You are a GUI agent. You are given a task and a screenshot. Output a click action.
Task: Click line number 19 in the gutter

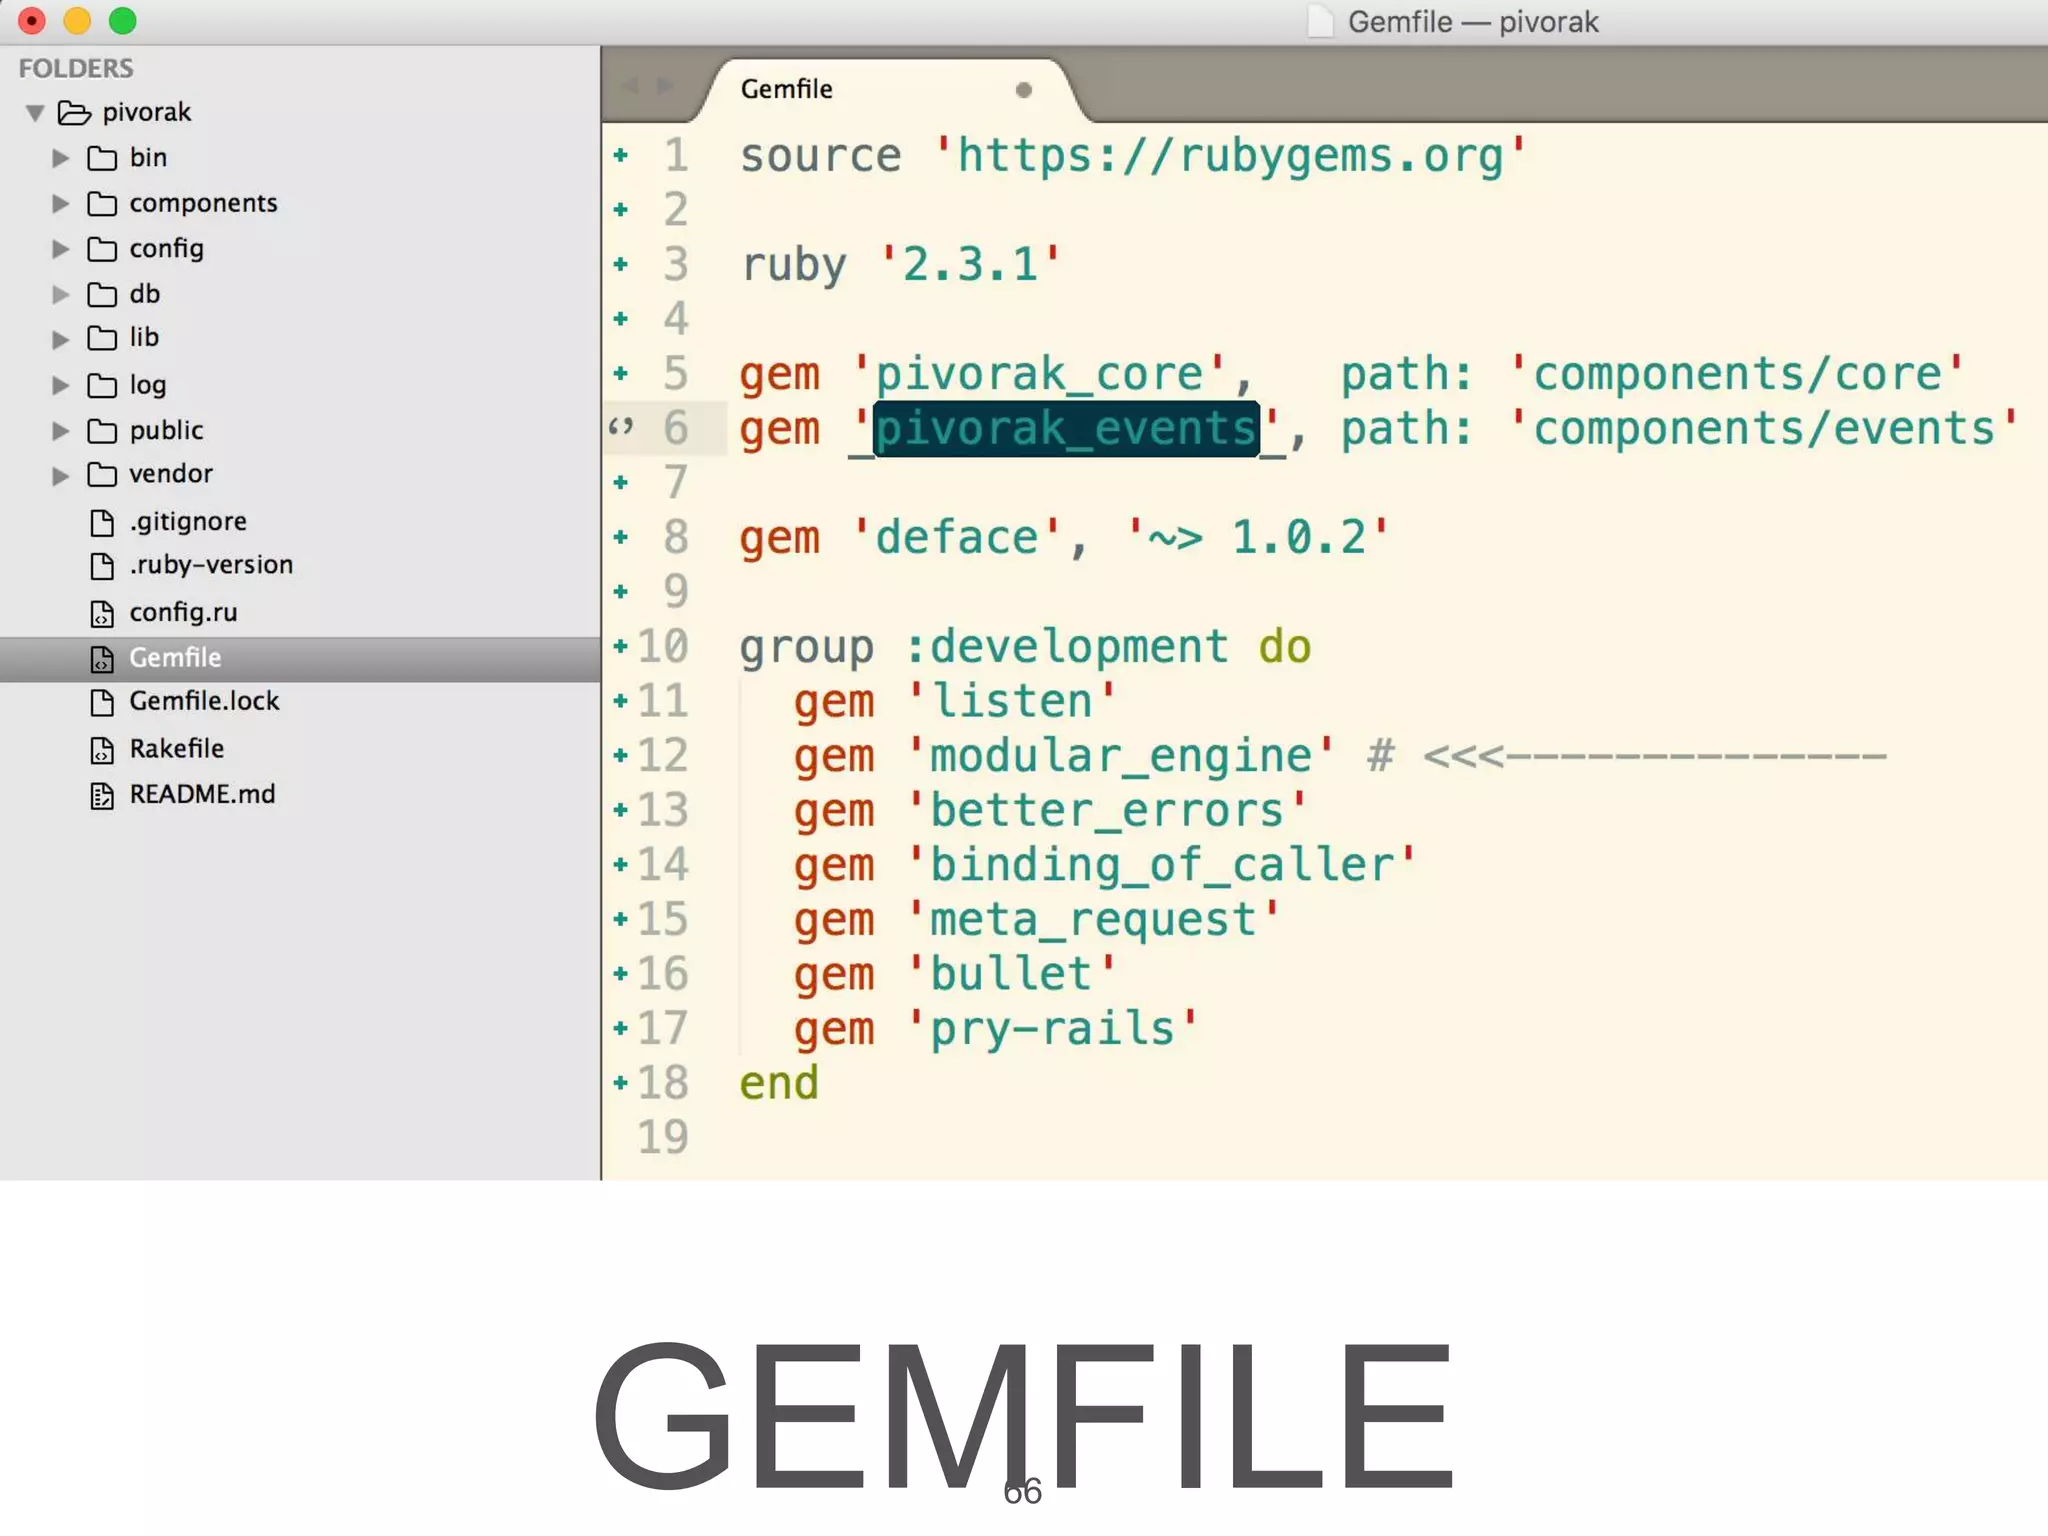(663, 1137)
